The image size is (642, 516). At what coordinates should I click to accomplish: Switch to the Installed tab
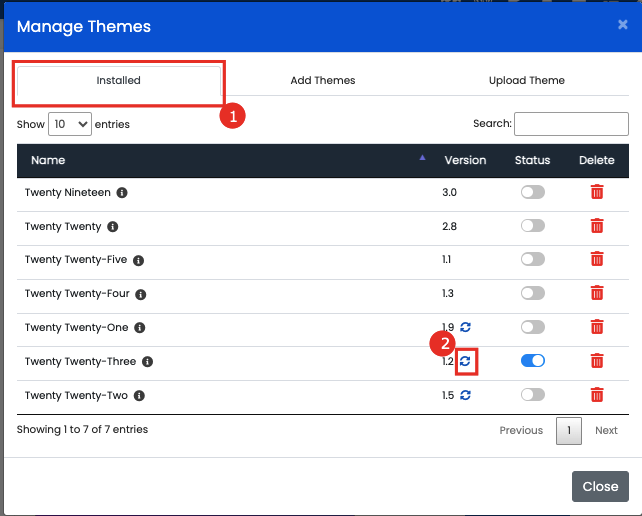(x=119, y=81)
